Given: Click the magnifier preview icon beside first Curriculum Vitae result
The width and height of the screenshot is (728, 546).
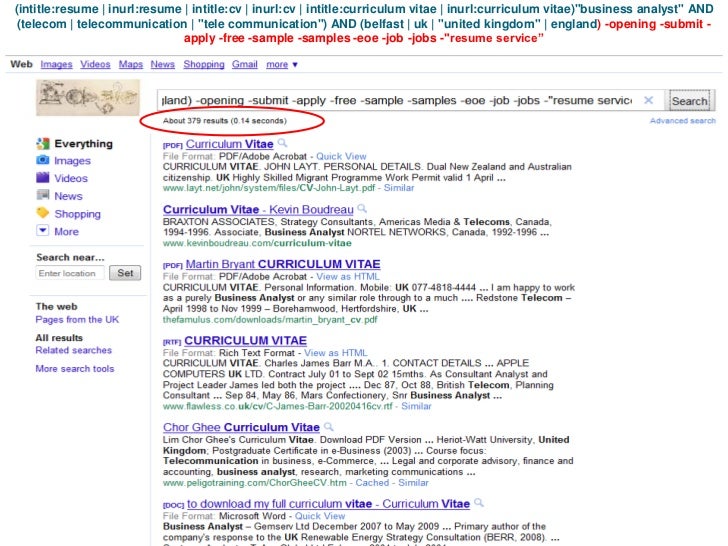Looking at the screenshot, I should click(282, 143).
